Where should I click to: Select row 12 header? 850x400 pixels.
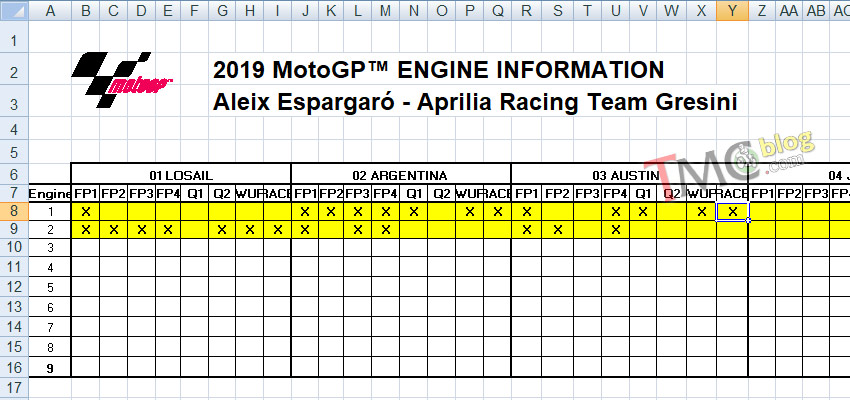(x=14, y=287)
